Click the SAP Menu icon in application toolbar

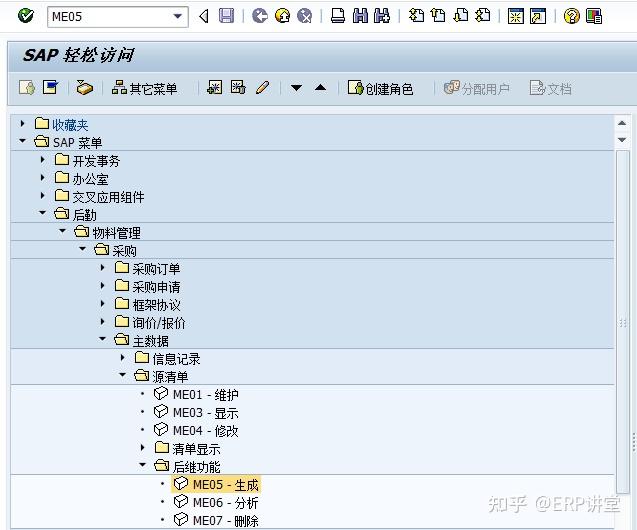[51, 88]
